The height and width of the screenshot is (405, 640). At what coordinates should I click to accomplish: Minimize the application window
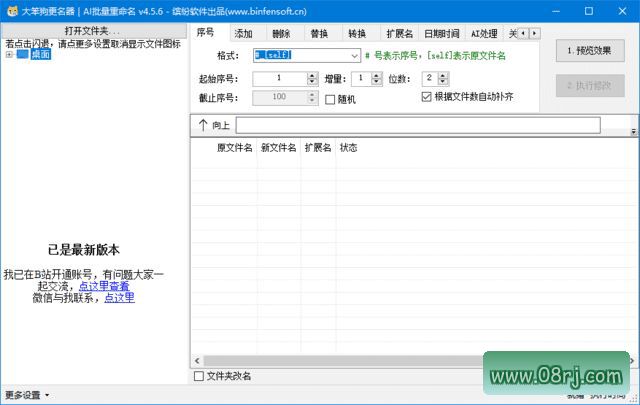point(556,11)
